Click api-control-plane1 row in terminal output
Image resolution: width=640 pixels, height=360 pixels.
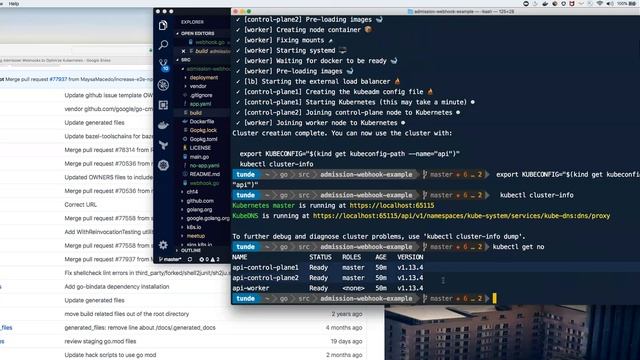coord(327,267)
